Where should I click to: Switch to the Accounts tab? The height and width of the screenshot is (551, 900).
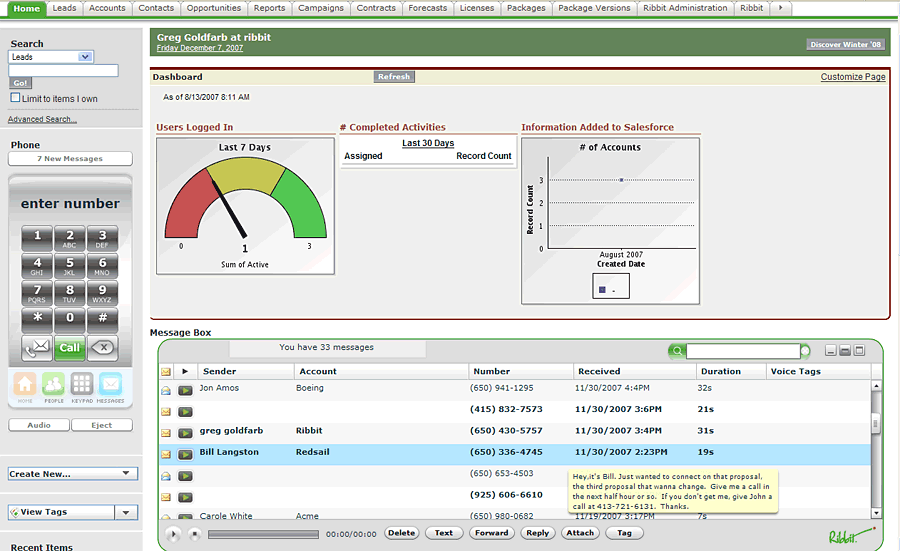tap(107, 8)
